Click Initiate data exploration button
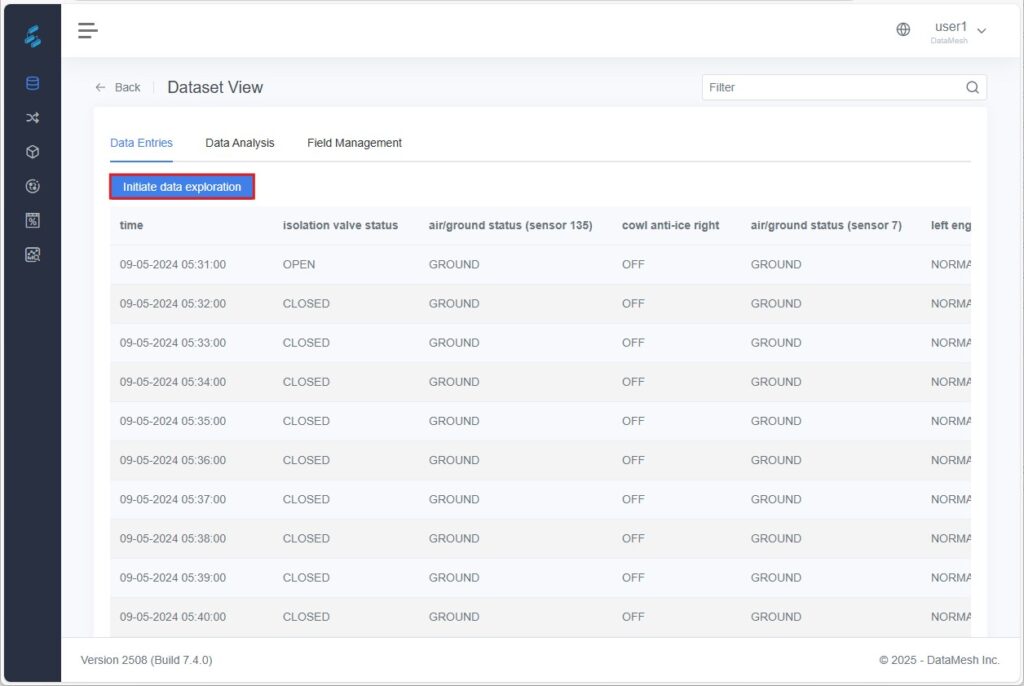1024x686 pixels. (x=182, y=187)
